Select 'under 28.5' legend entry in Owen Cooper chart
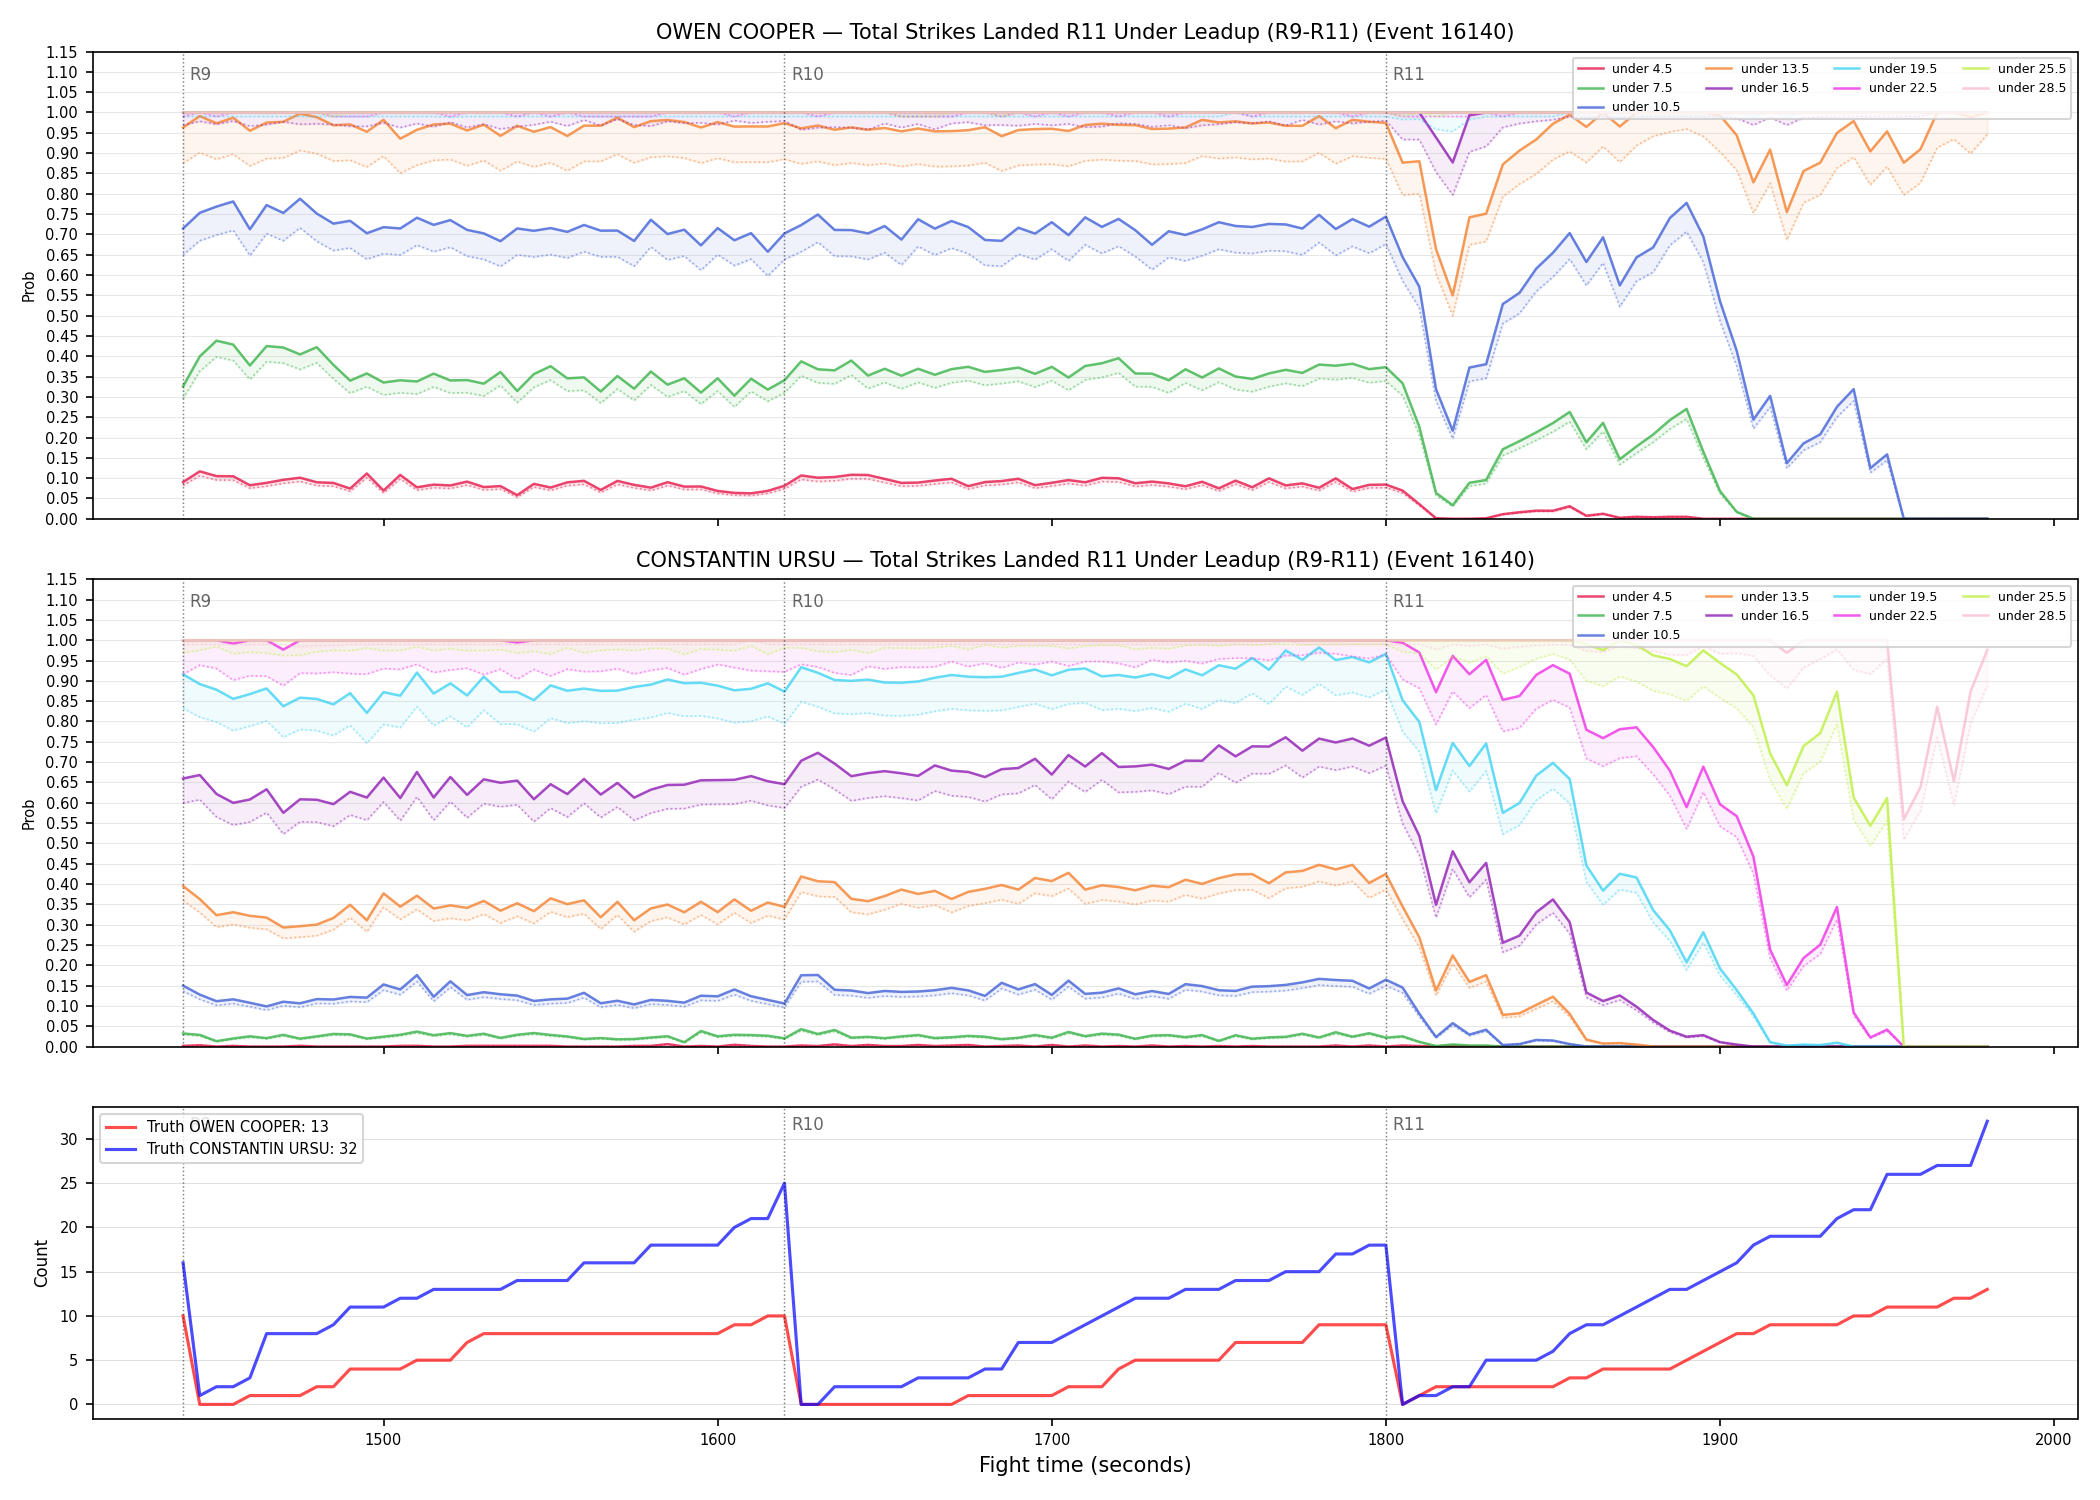 click(x=2014, y=88)
